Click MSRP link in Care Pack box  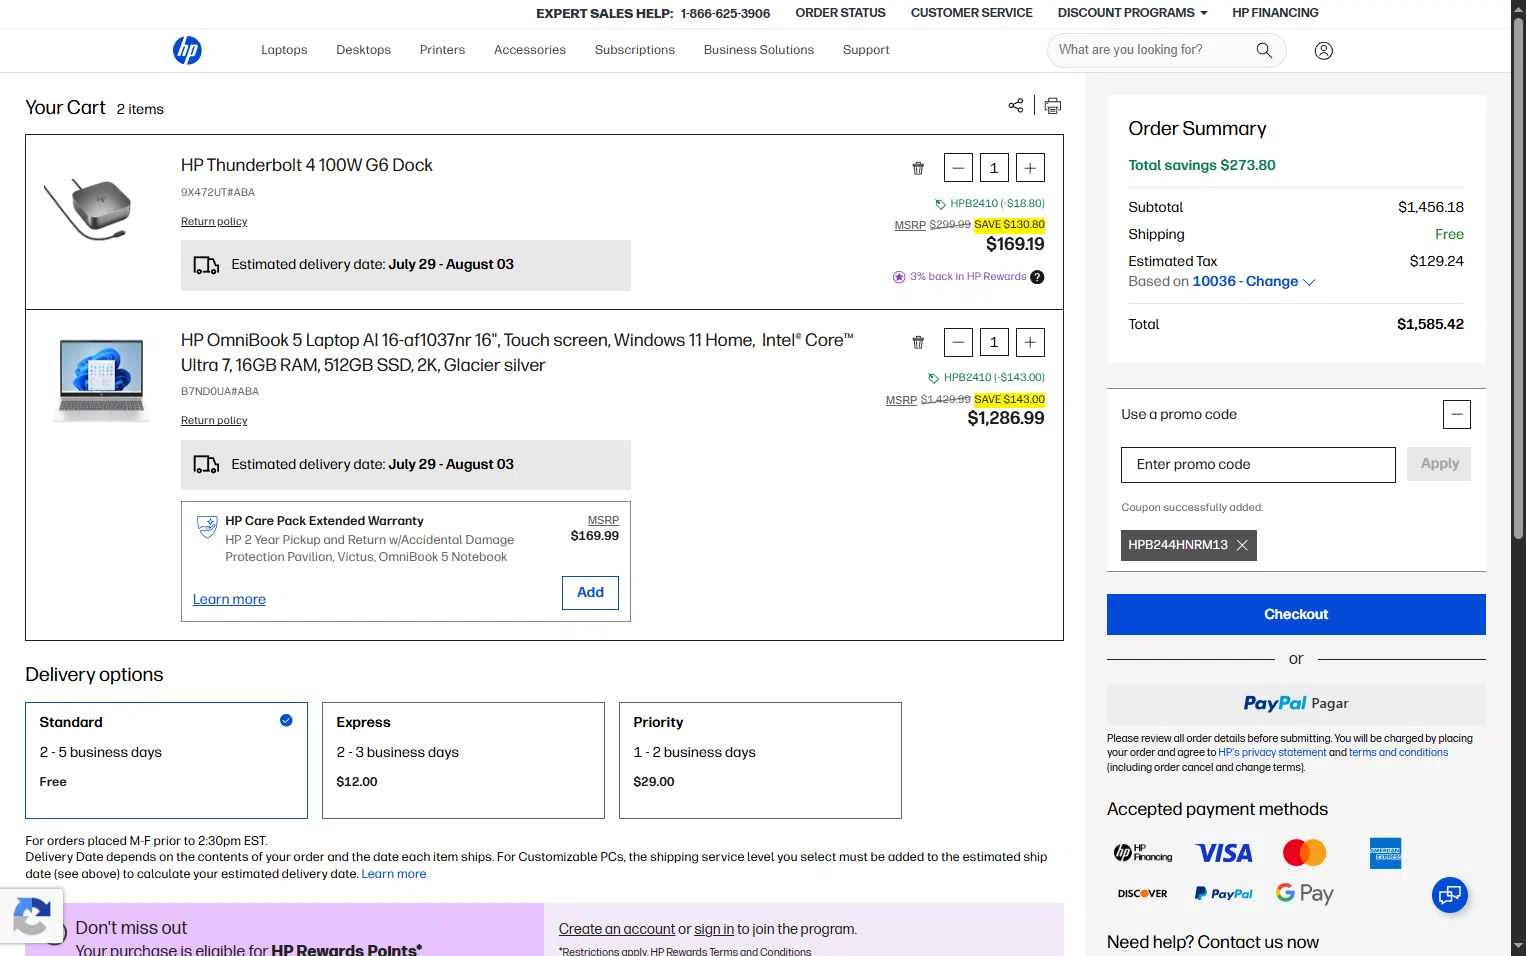pos(603,521)
